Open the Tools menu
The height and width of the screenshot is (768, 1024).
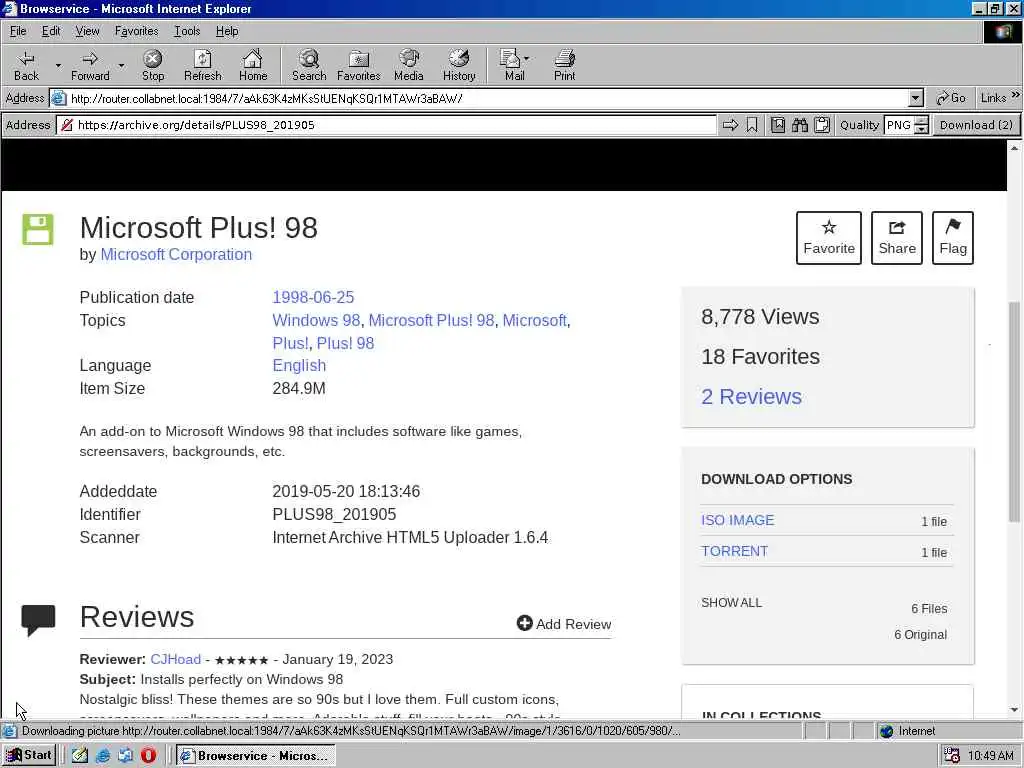pyautogui.click(x=187, y=31)
